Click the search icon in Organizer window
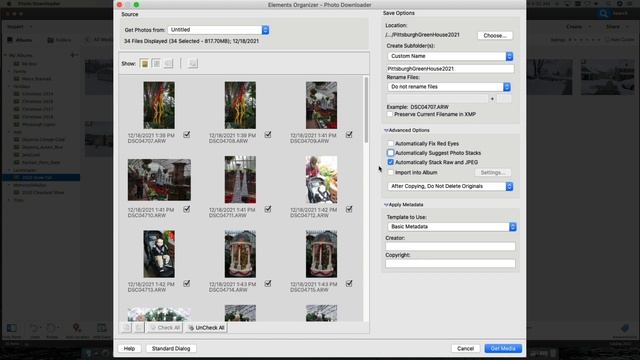 point(604,13)
